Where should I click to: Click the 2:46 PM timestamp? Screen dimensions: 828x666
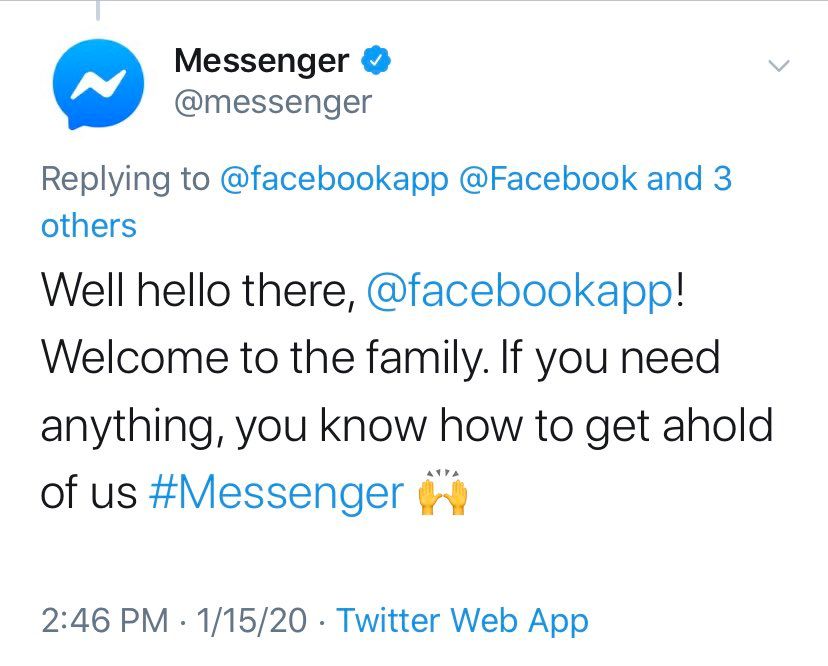(104, 620)
